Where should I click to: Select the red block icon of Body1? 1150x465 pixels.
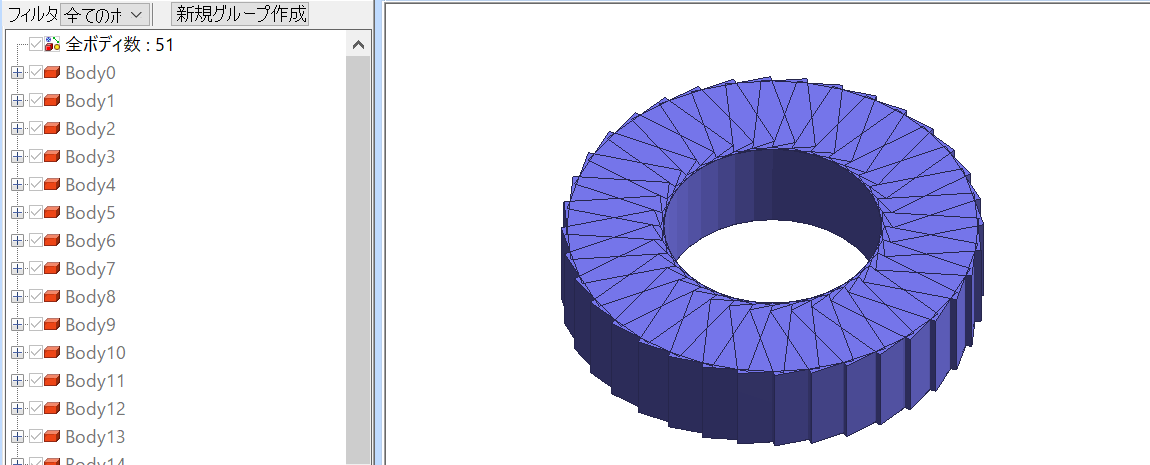[51, 100]
